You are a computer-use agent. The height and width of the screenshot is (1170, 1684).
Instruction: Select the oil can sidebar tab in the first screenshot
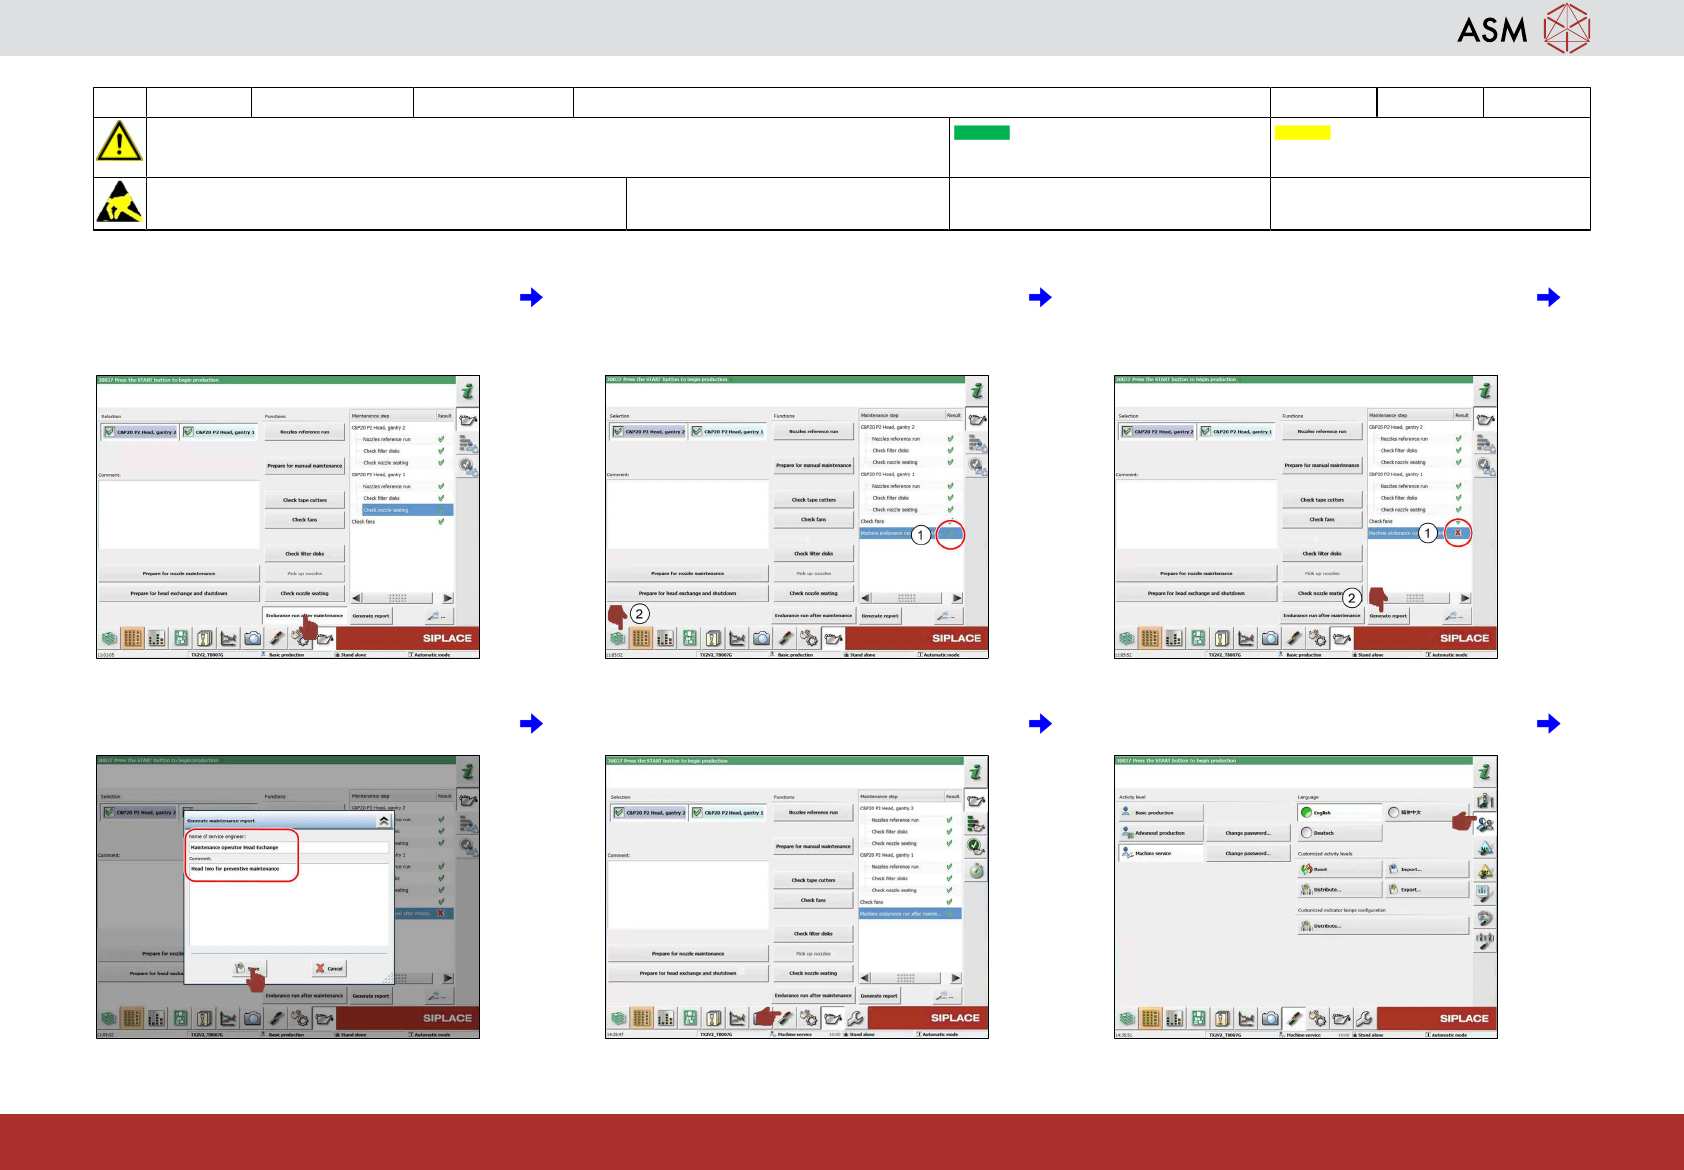click(468, 420)
